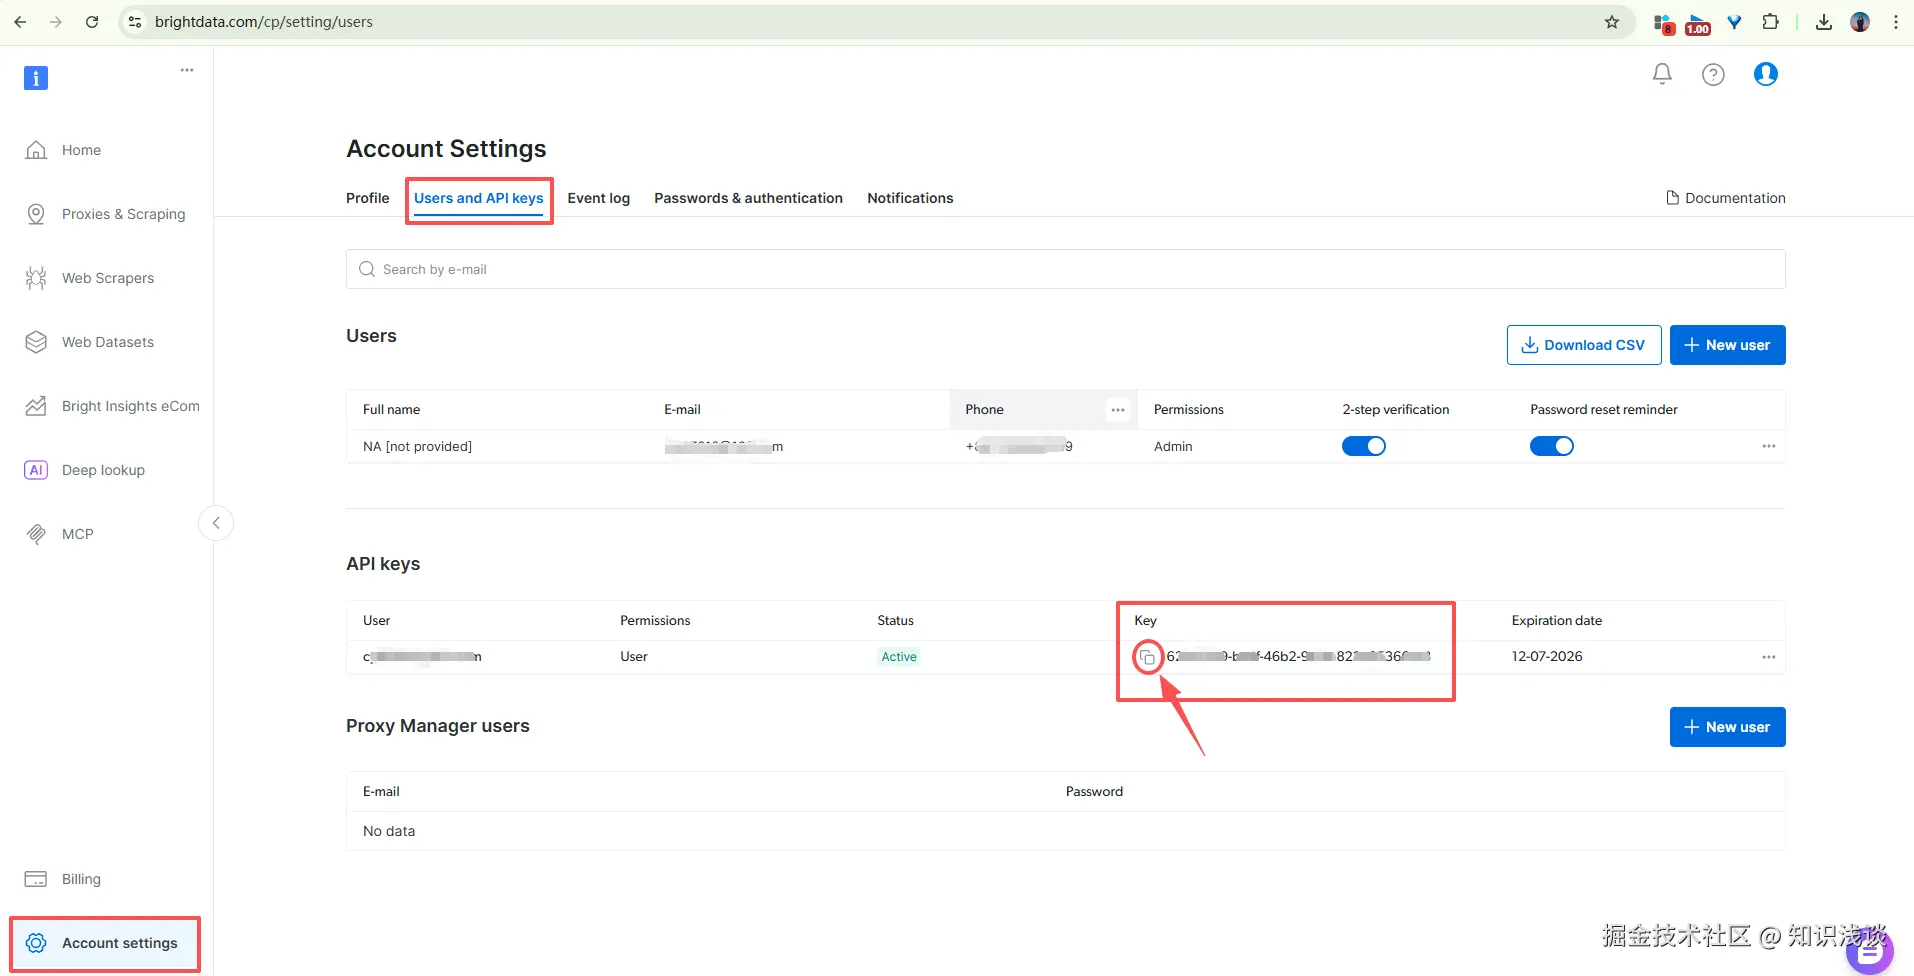Click the Permissions header in Users table
1914x976 pixels.
coord(1189,410)
